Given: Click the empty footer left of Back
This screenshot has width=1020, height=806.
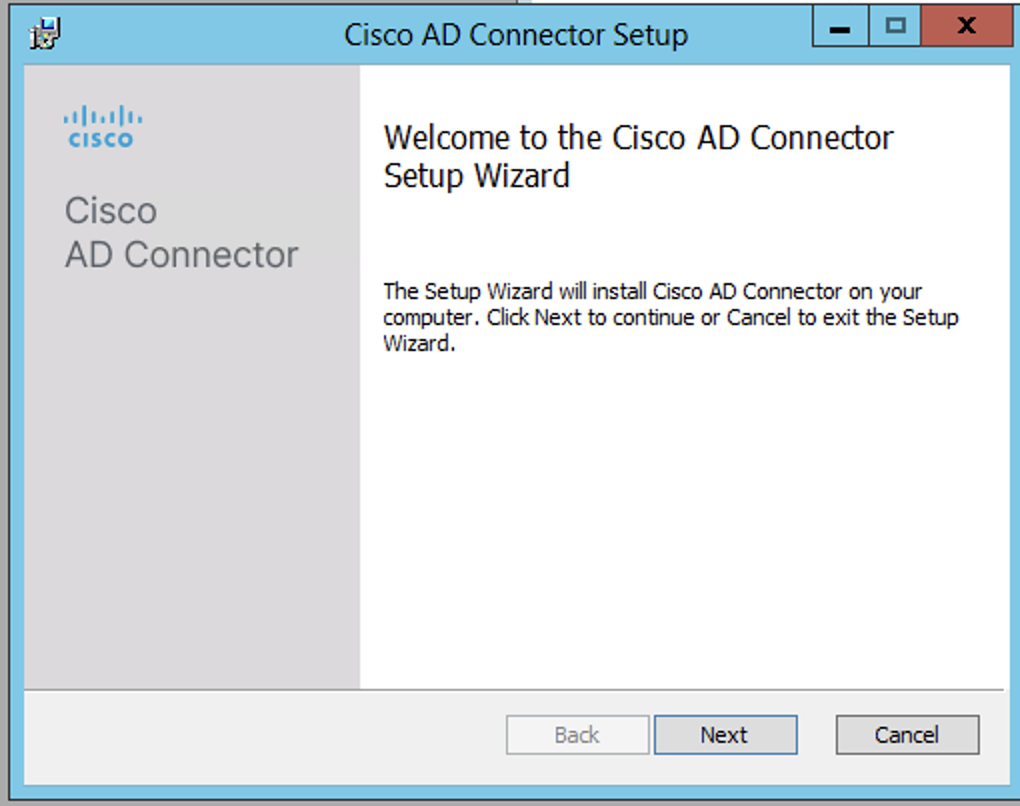Looking at the screenshot, I should click(x=263, y=736).
